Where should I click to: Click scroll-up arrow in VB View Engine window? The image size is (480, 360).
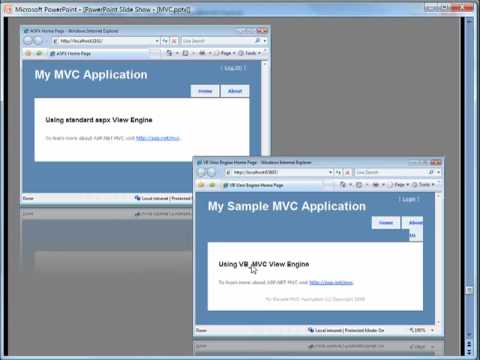tap(439, 196)
